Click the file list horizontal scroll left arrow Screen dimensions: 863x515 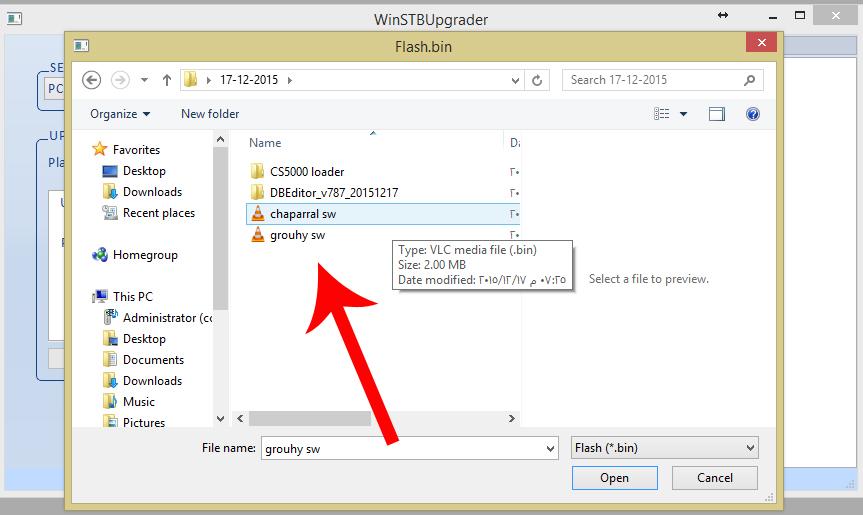[x=240, y=419]
